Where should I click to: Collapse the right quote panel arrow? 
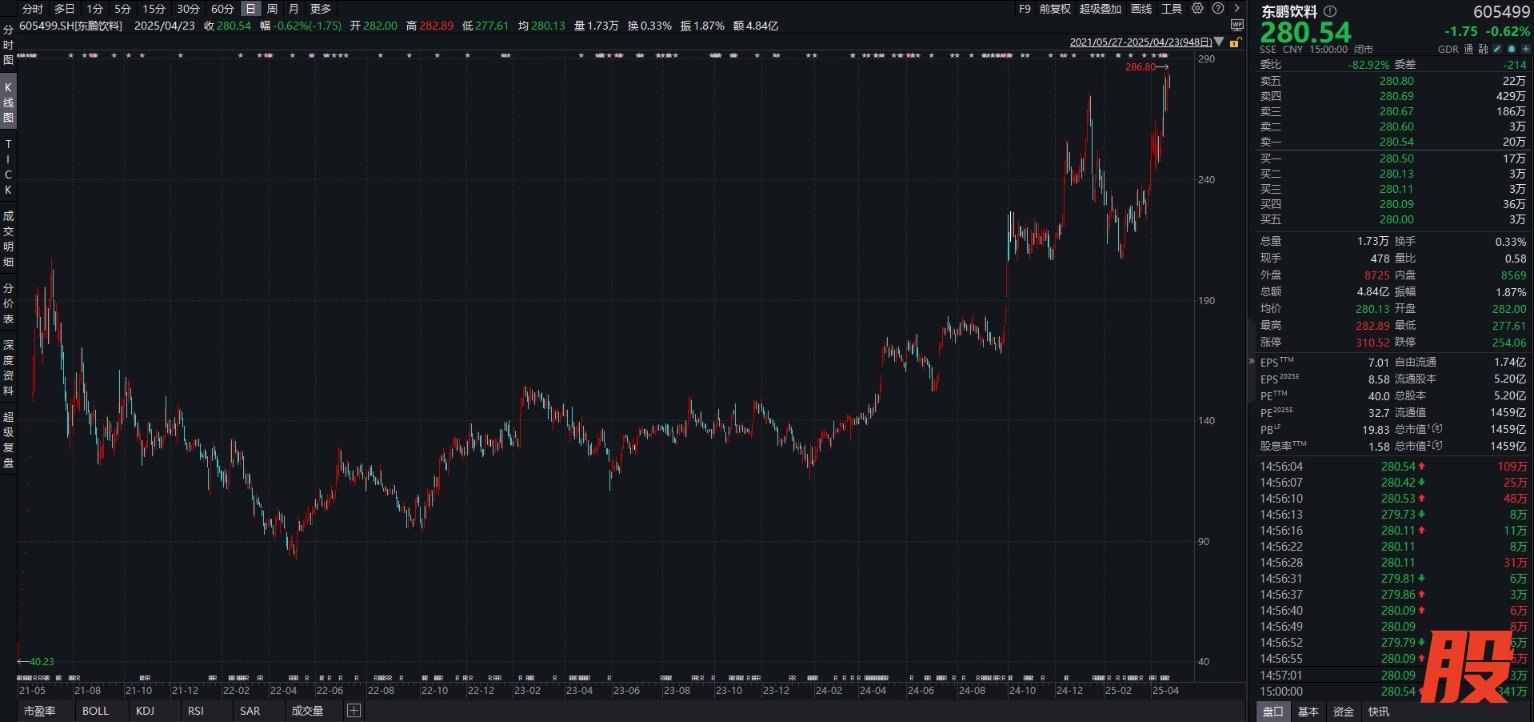(x=1250, y=361)
